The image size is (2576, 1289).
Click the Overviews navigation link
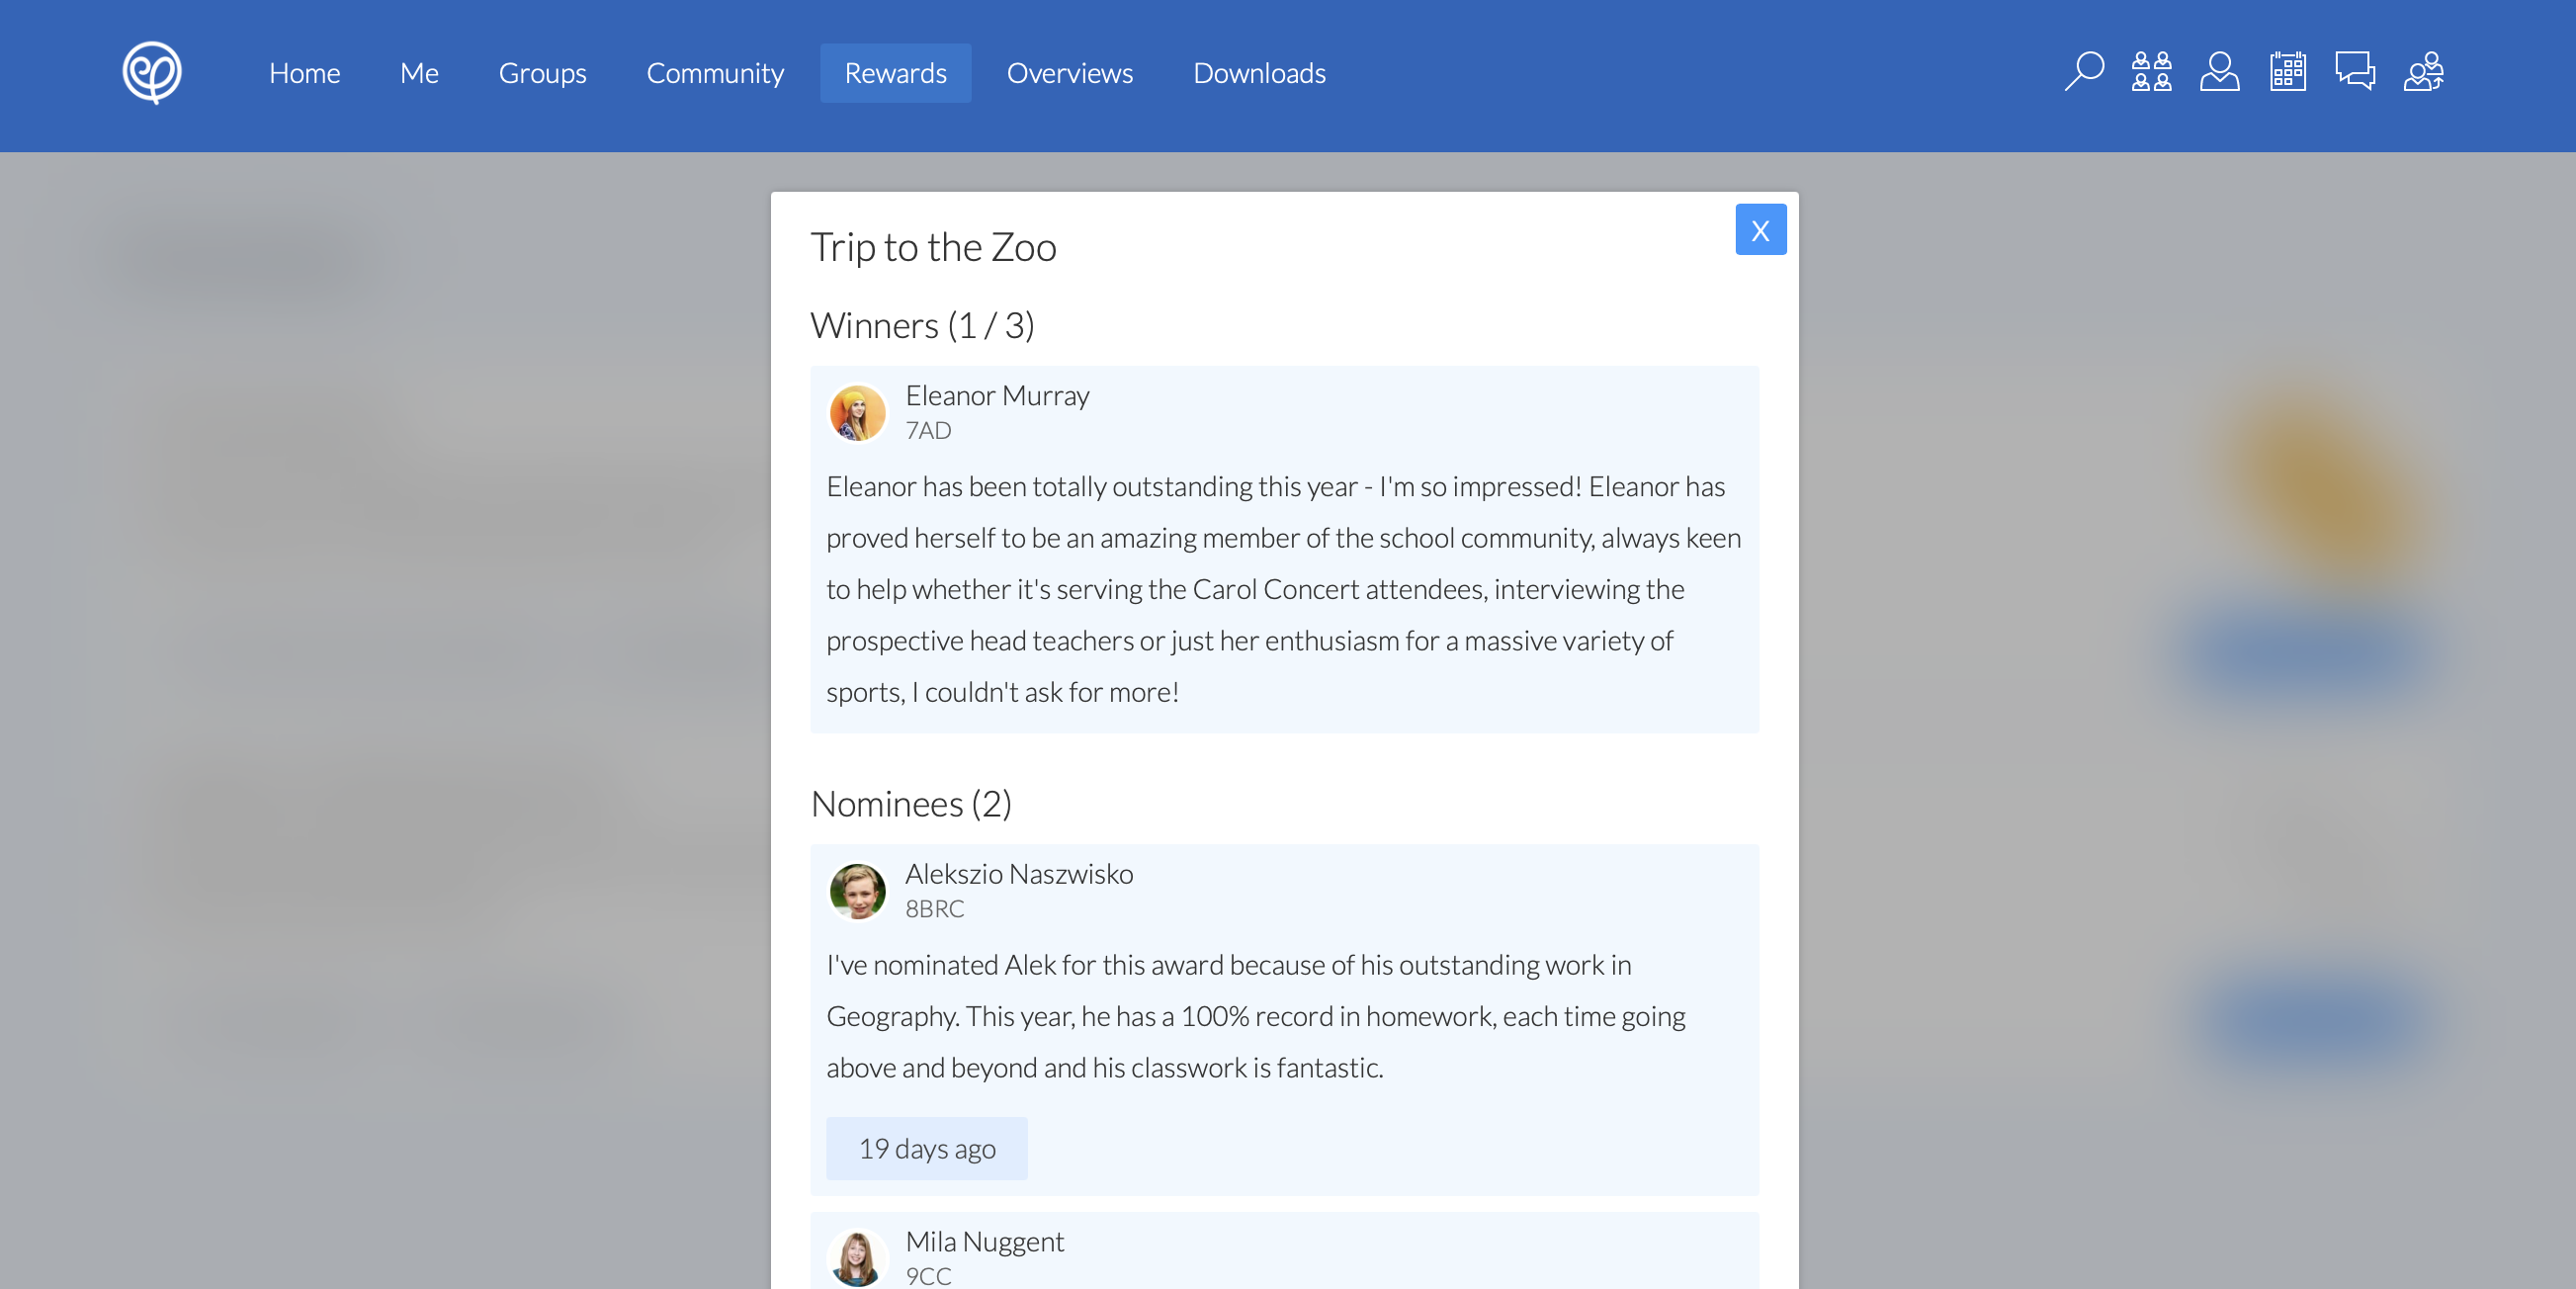coord(1071,72)
